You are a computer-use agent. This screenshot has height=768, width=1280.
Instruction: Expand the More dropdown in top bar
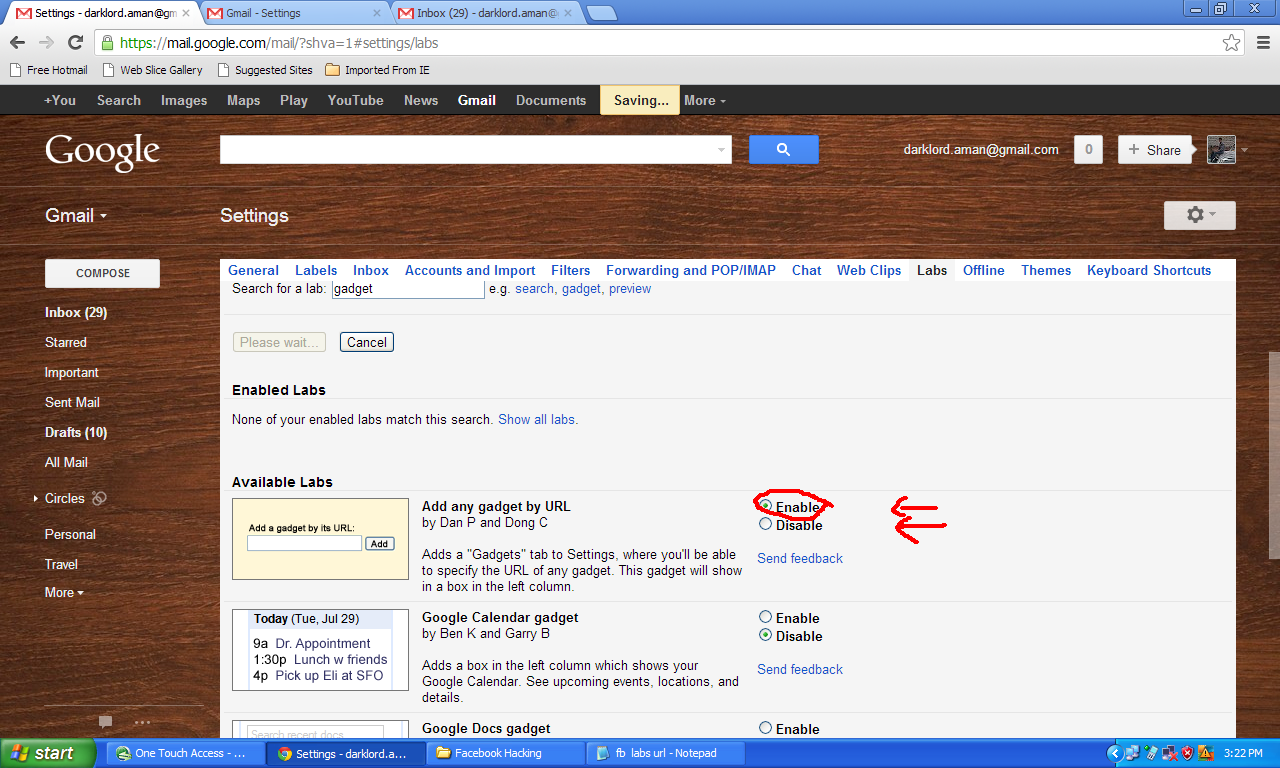(705, 100)
